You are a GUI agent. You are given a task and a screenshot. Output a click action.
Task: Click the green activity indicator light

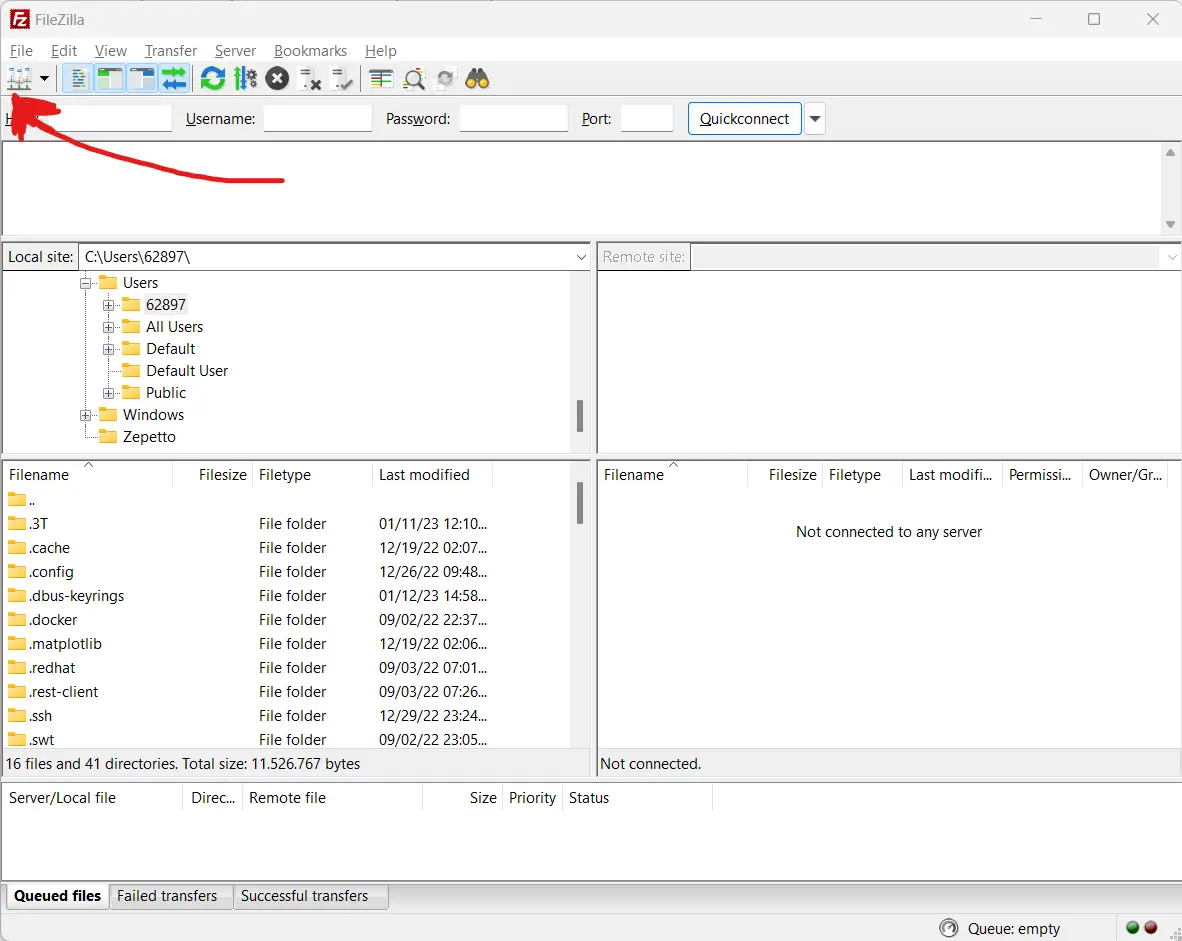1132,927
